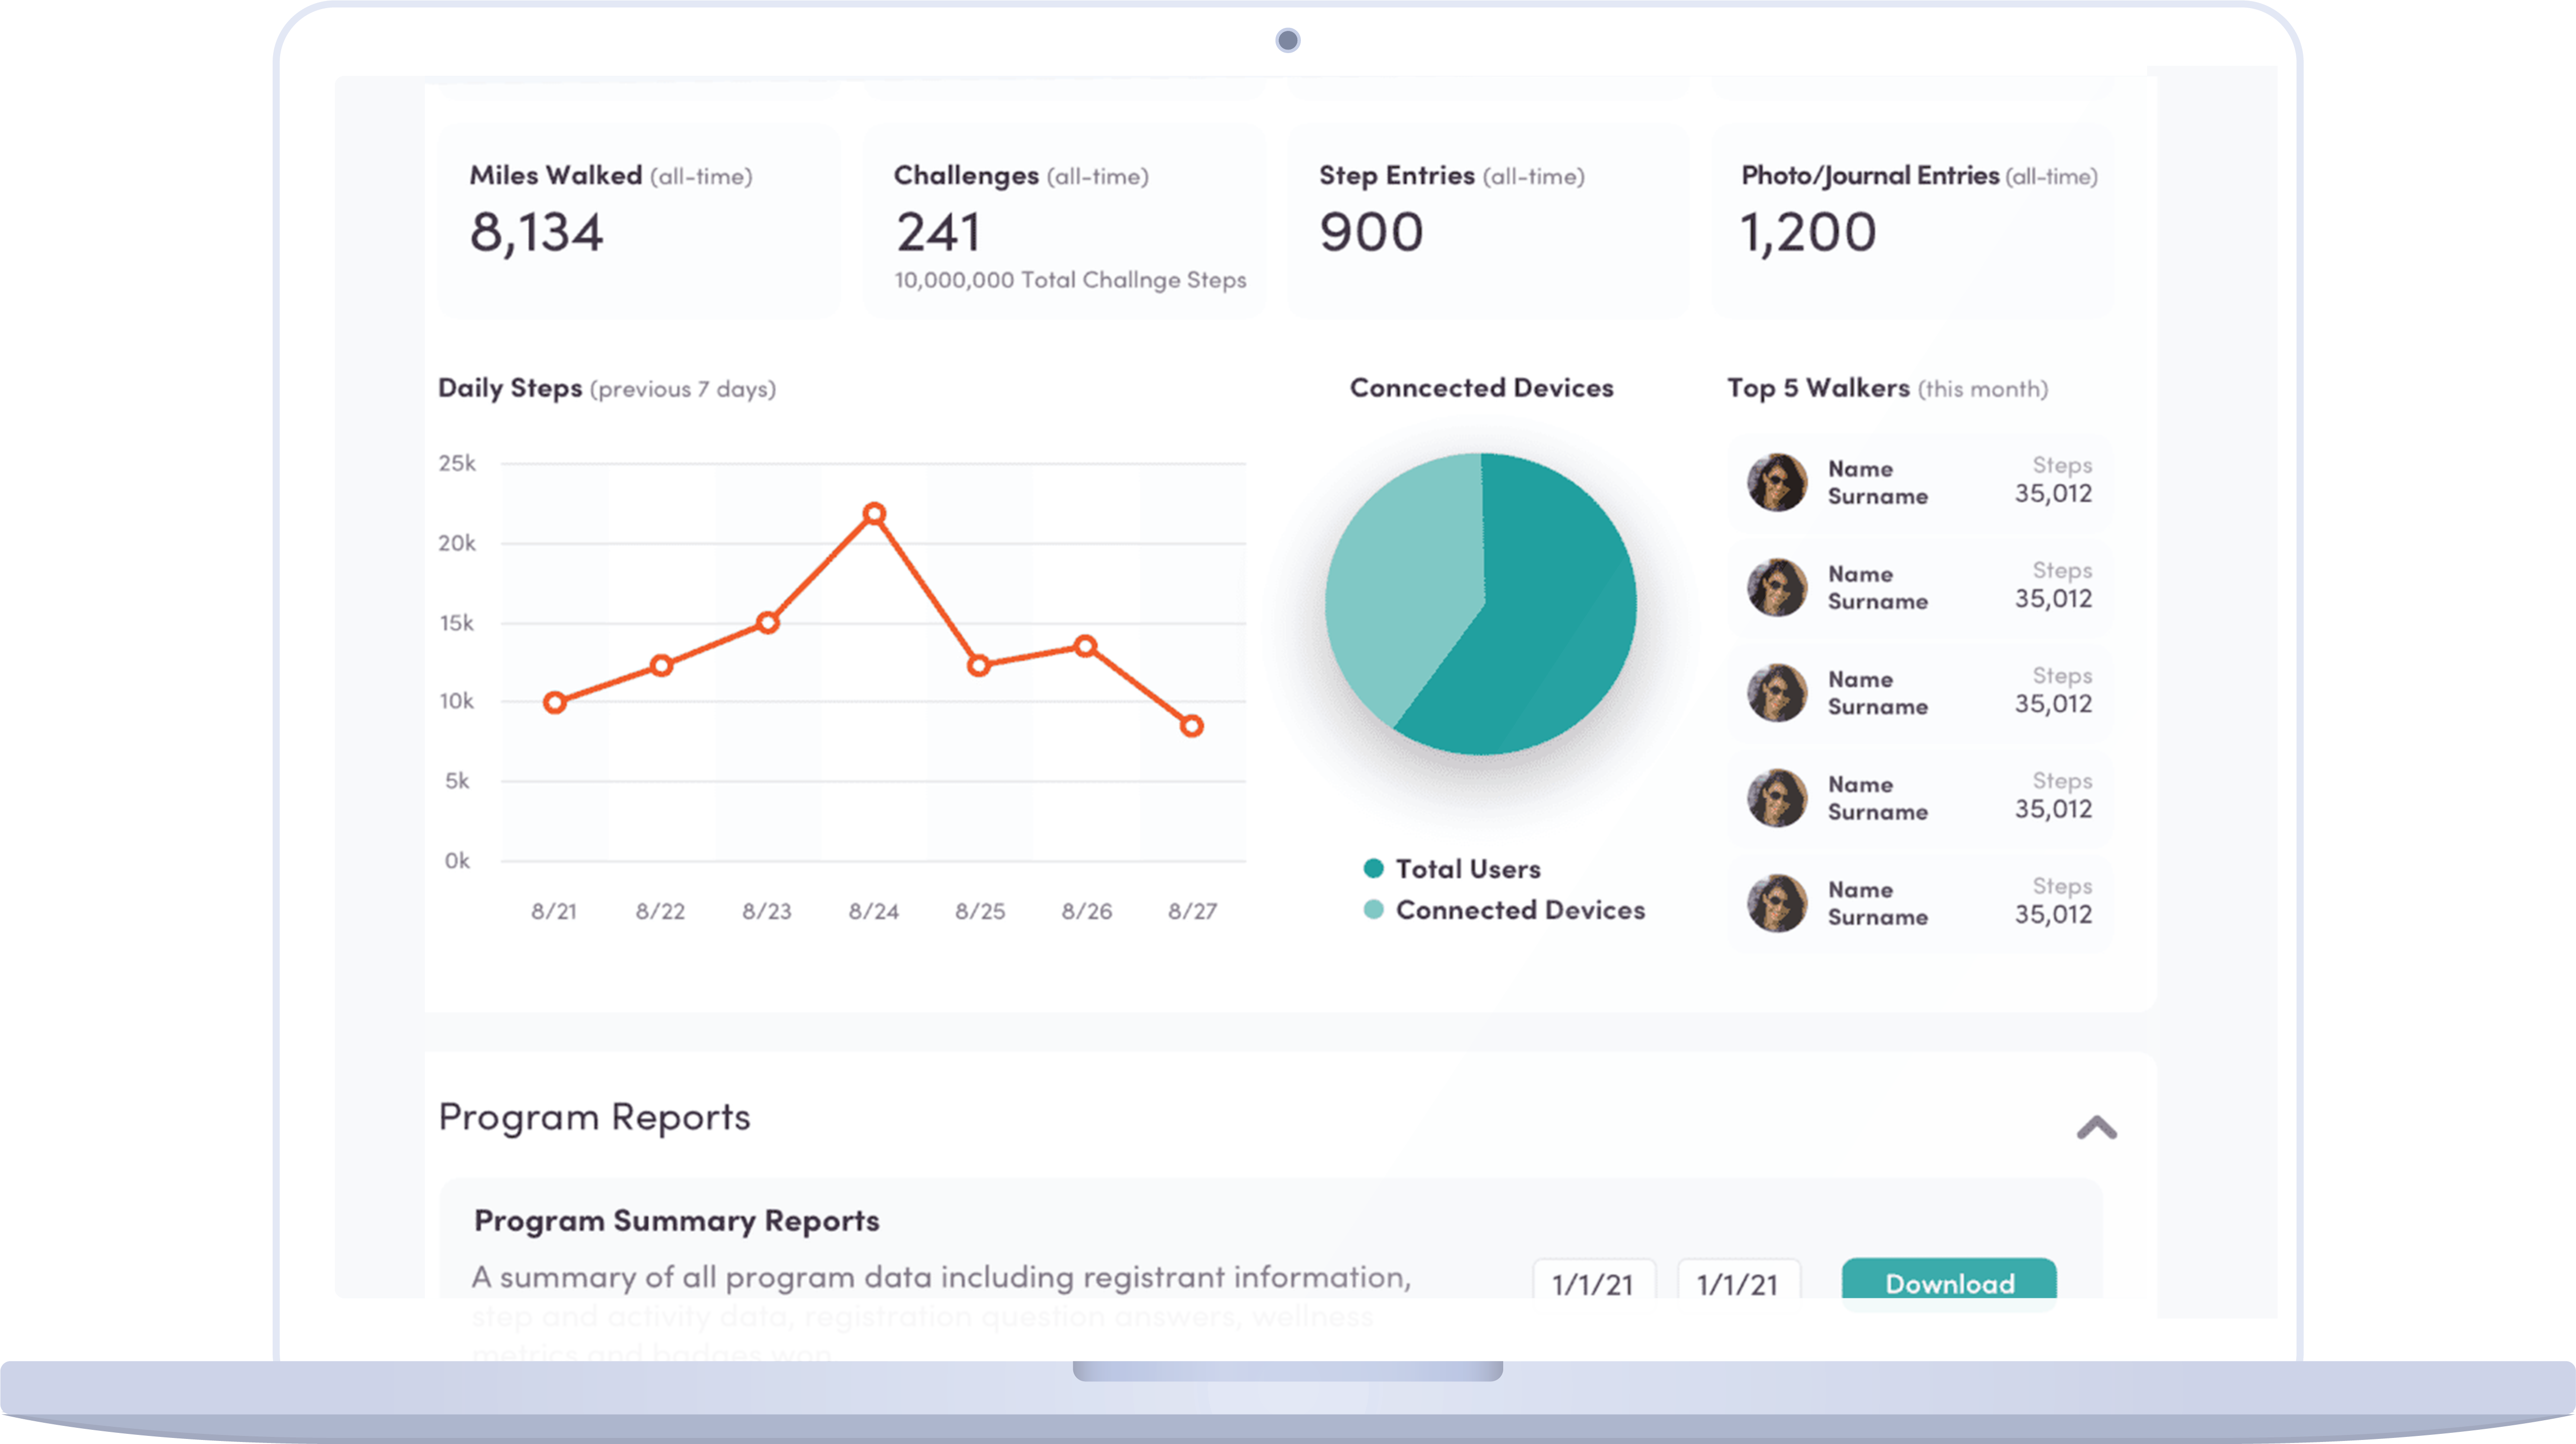2576x1444 pixels.
Task: Click the 5k y-axis label
Action: [x=457, y=781]
